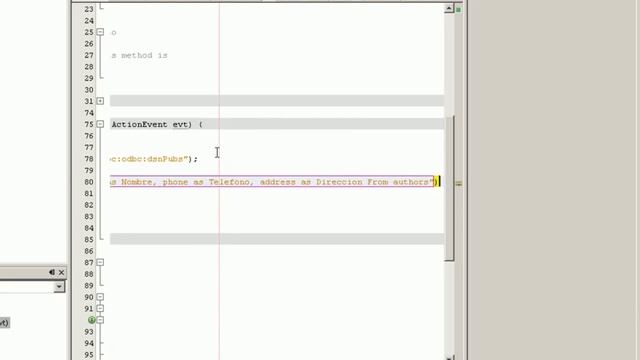Viewport: 640px width, 360px height.
Task: Click the gray highlighted bar on line 85
Action: point(277,239)
